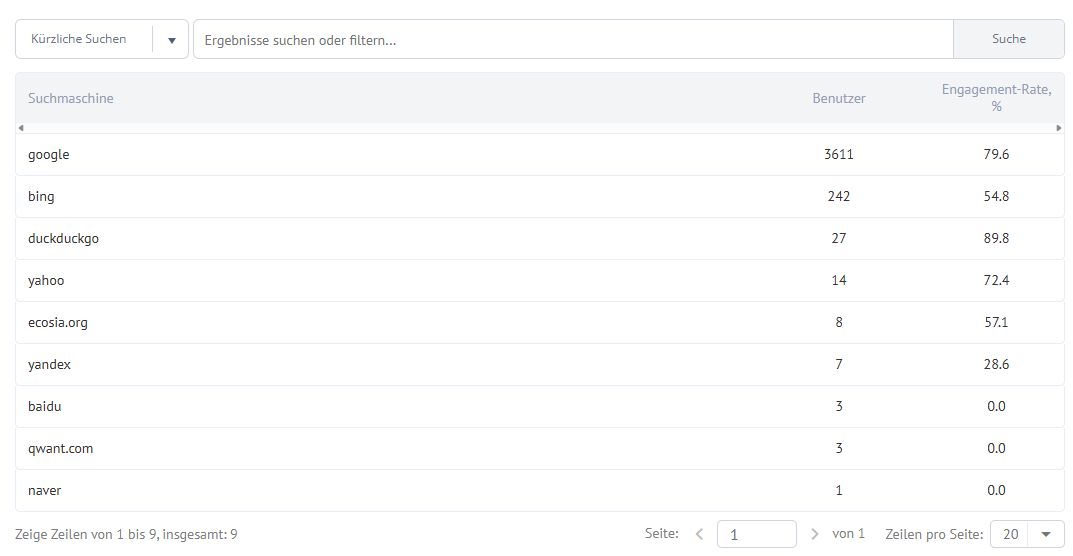Select the google row name
This screenshot has height=556, width=1073.
49,155
